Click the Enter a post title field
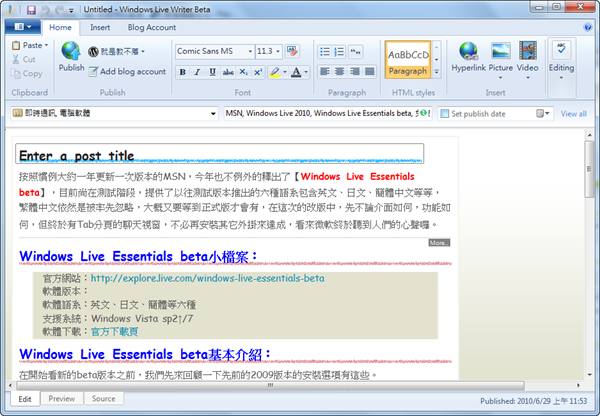The height and width of the screenshot is (416, 600). (220, 154)
